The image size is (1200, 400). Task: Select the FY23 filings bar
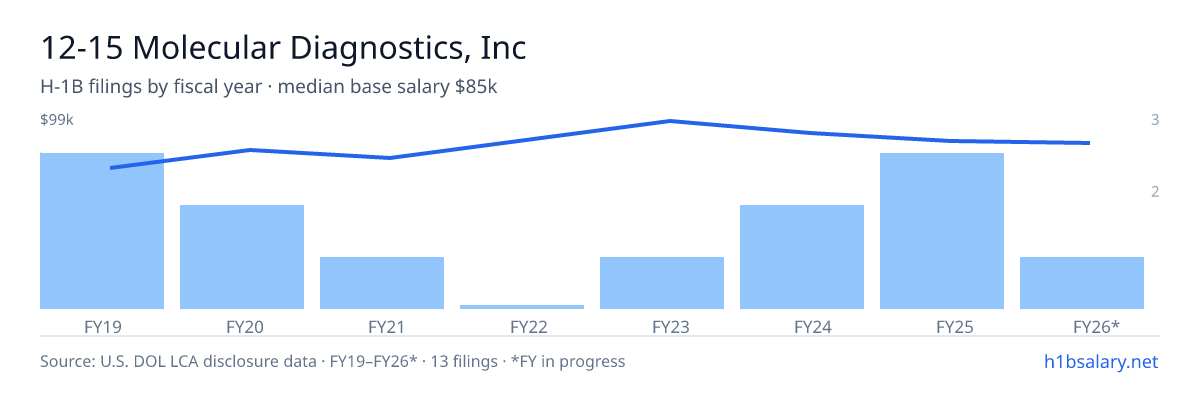point(662,283)
